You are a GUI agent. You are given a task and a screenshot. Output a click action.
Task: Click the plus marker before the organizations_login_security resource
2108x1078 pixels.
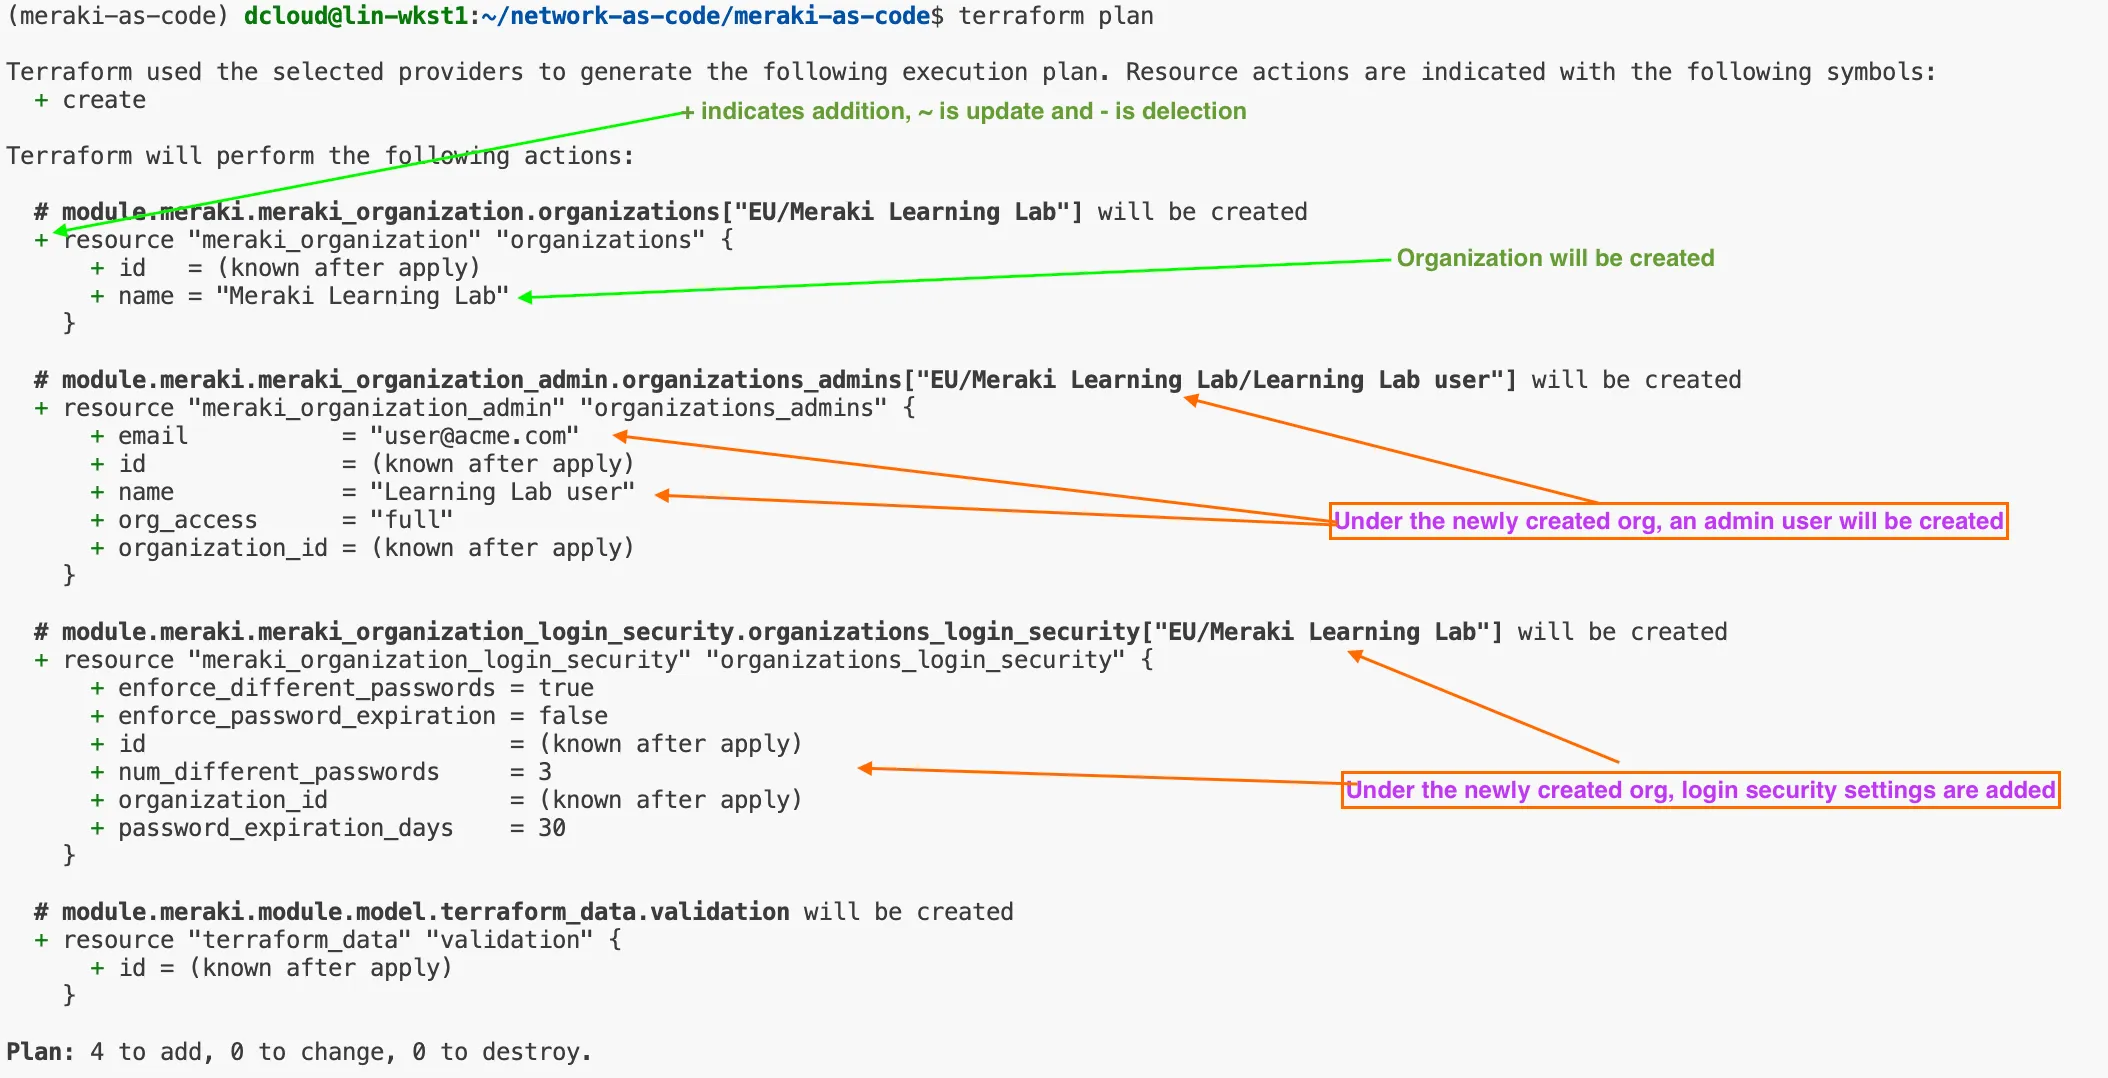[x=41, y=660]
